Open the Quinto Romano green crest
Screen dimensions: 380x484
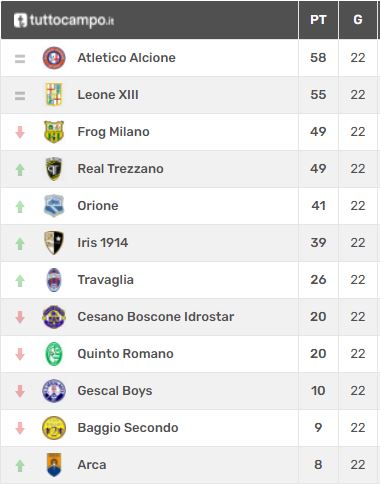(54, 354)
